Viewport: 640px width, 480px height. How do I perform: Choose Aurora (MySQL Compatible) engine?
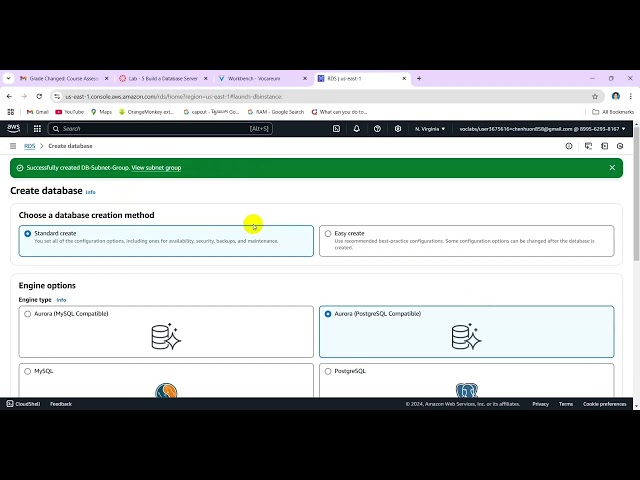coord(27,314)
